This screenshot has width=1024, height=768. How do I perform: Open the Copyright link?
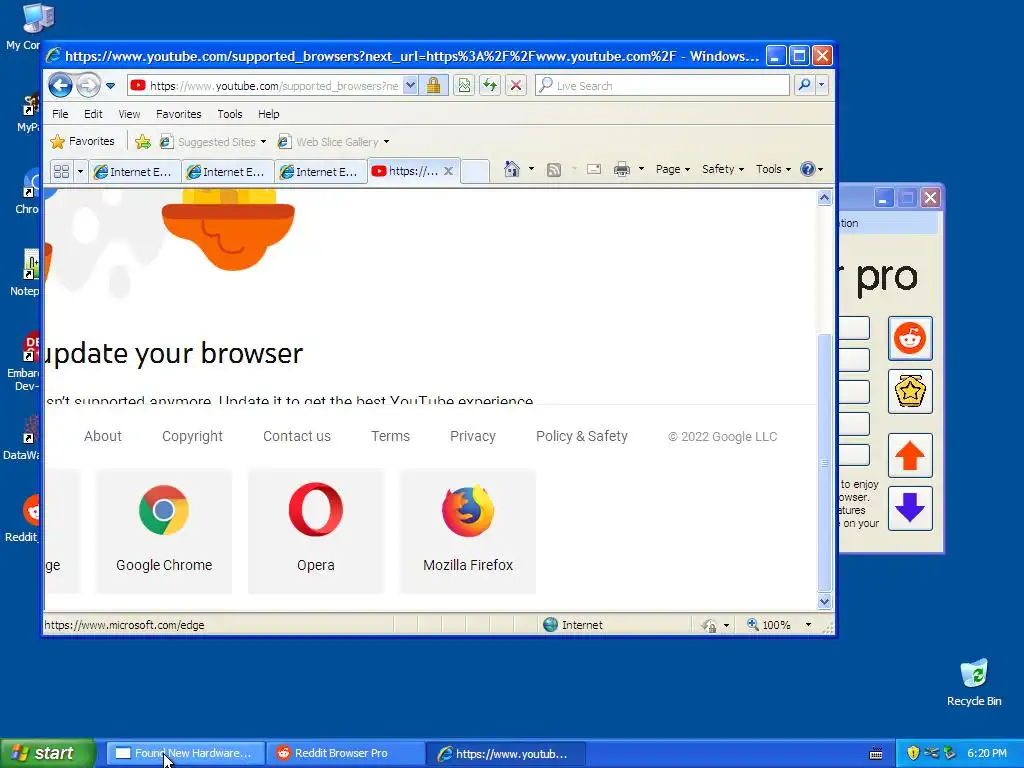(x=192, y=436)
